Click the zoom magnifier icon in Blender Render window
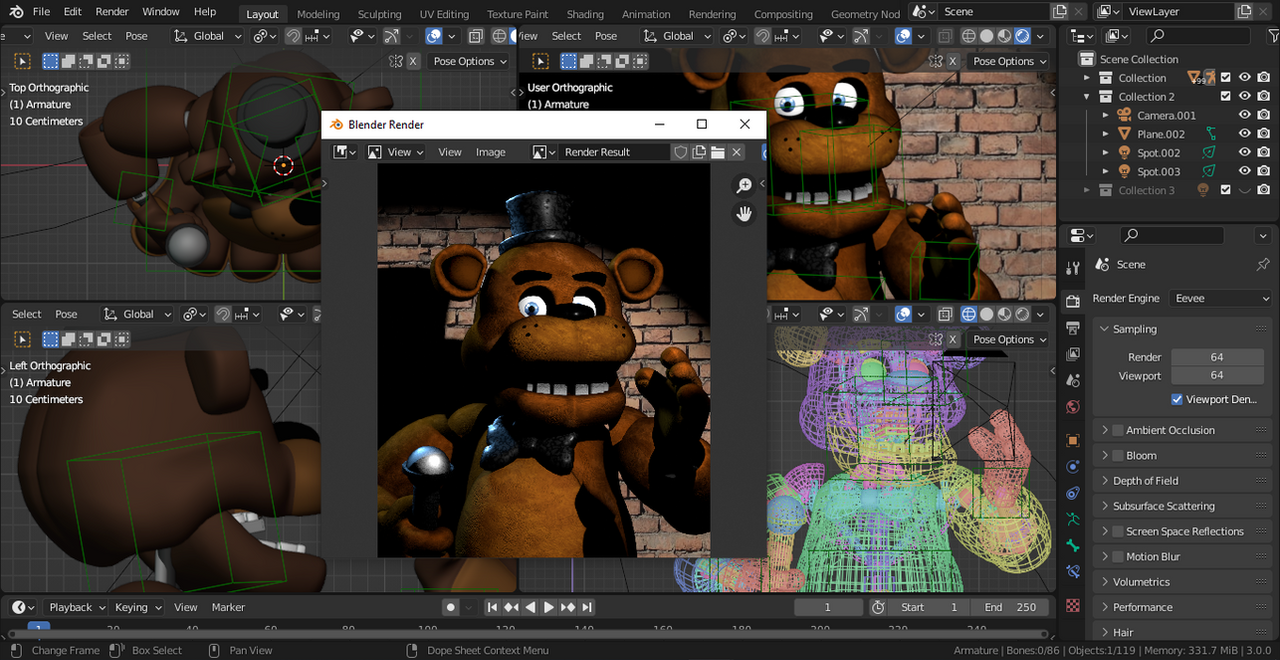This screenshot has width=1280, height=660. click(744, 185)
